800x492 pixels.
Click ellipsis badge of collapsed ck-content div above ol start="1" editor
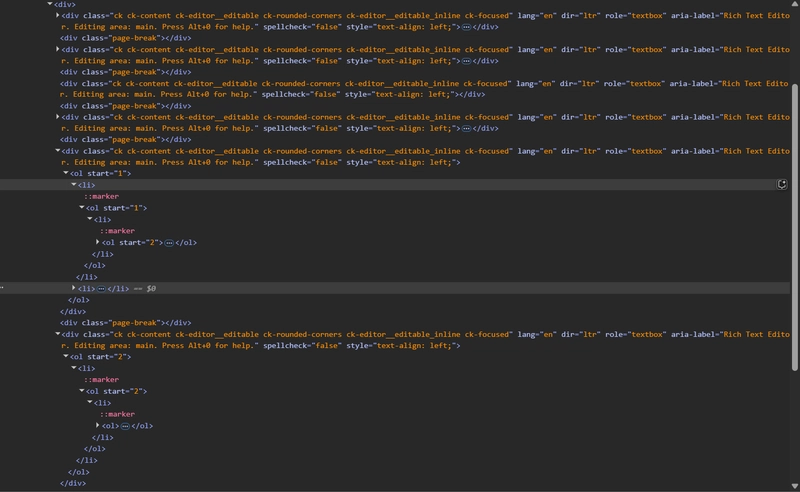[466, 129]
